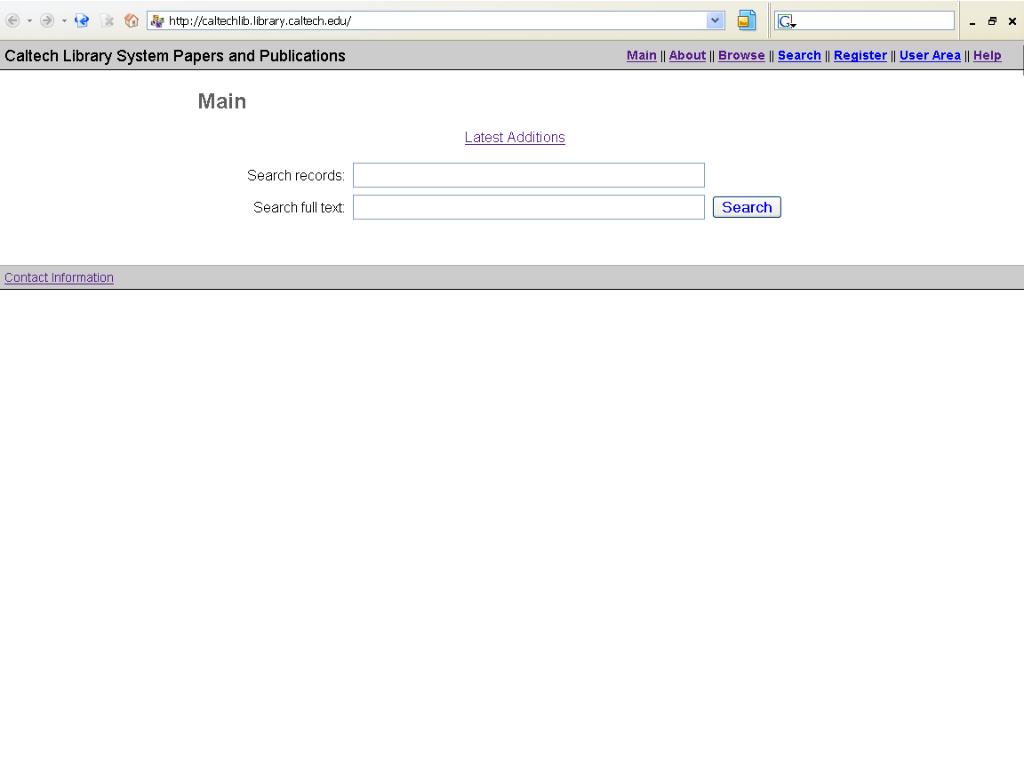Restore down the browser window
The height and width of the screenshot is (768, 1024).
pyautogui.click(x=992, y=22)
